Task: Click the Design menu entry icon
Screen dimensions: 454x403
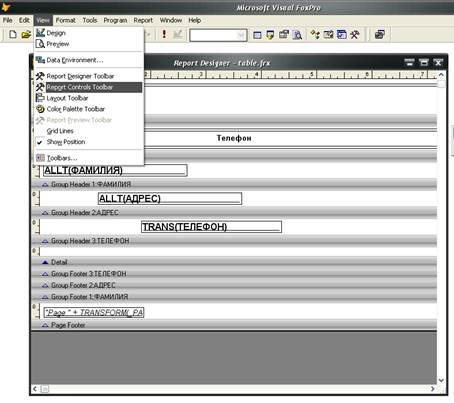Action: (x=40, y=33)
